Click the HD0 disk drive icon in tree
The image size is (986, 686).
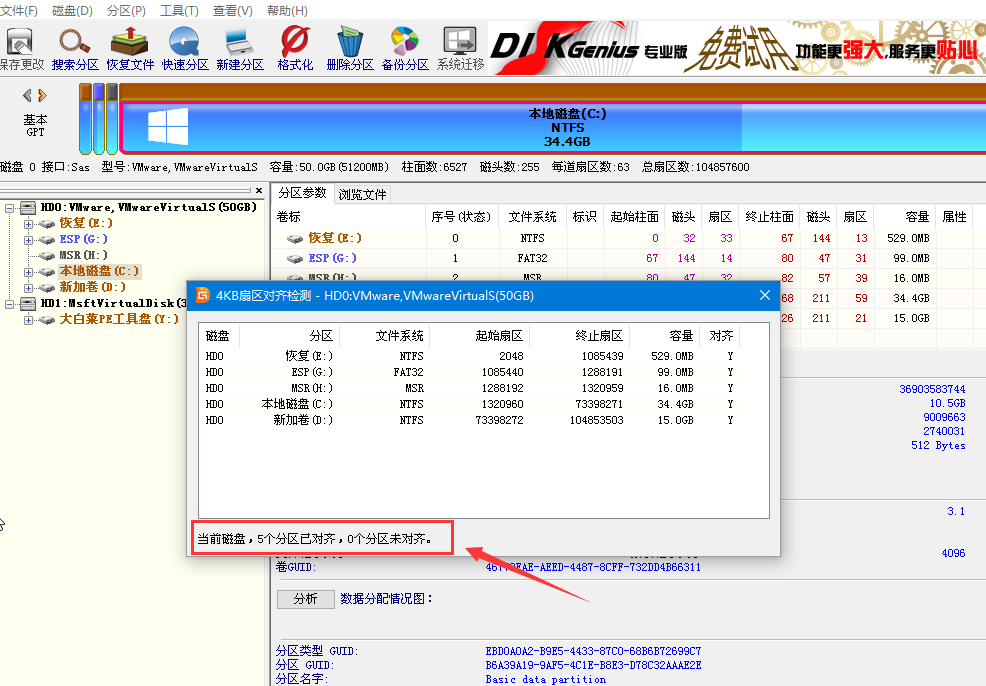(x=28, y=207)
